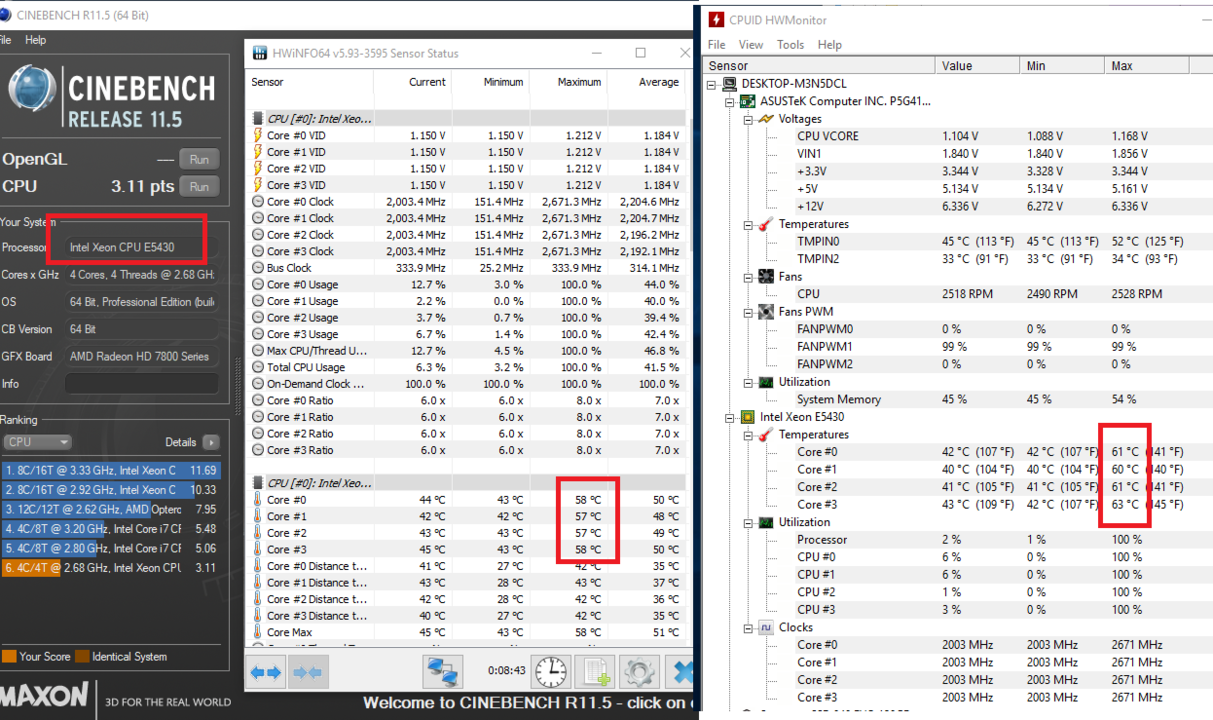Open the network monitors icon in HWiNFO toolbar
Viewport: 1213px width, 720px height.
click(x=442, y=671)
